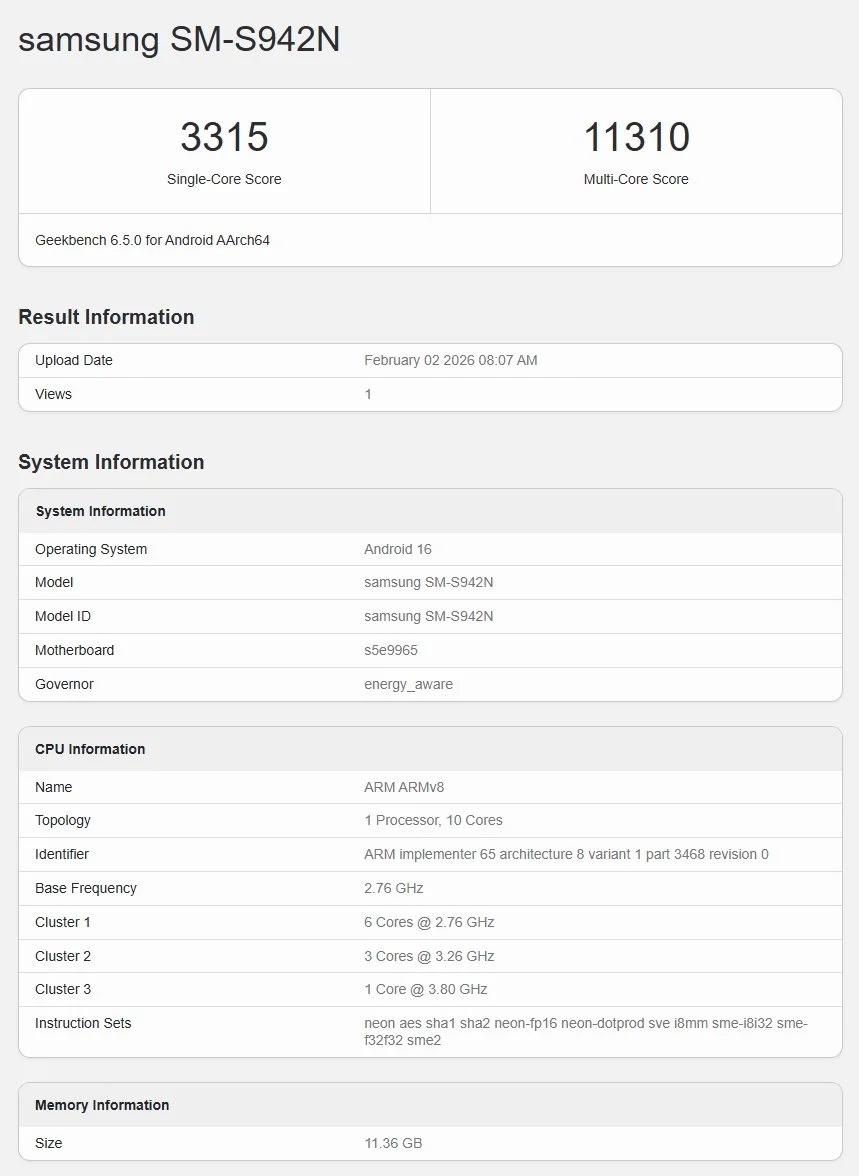Image resolution: width=859 pixels, height=1176 pixels.
Task: Click the Memory Information Size value 11.36 GB
Action: pyautogui.click(x=392, y=1143)
